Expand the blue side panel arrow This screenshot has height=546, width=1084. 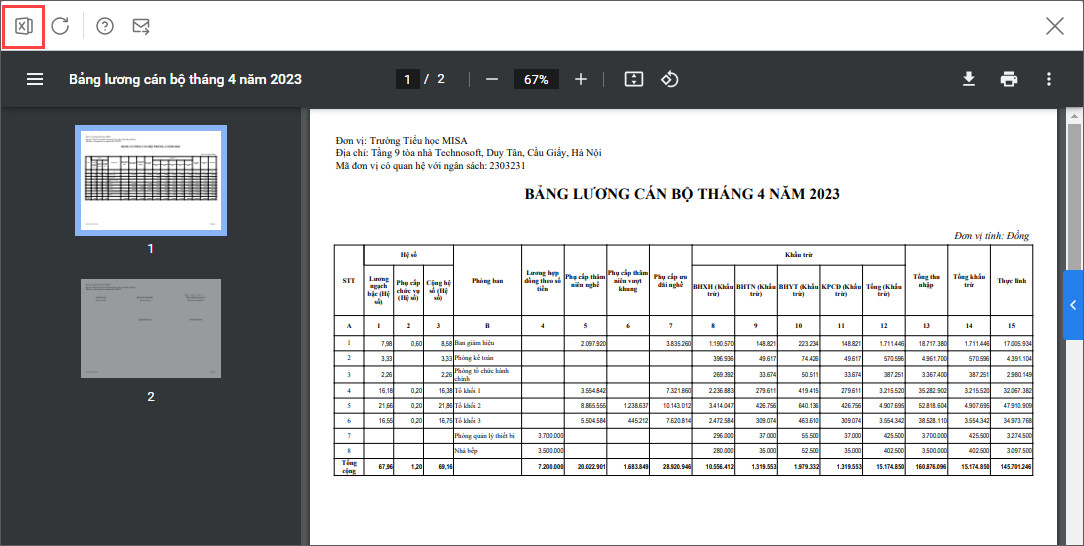[x=1073, y=305]
